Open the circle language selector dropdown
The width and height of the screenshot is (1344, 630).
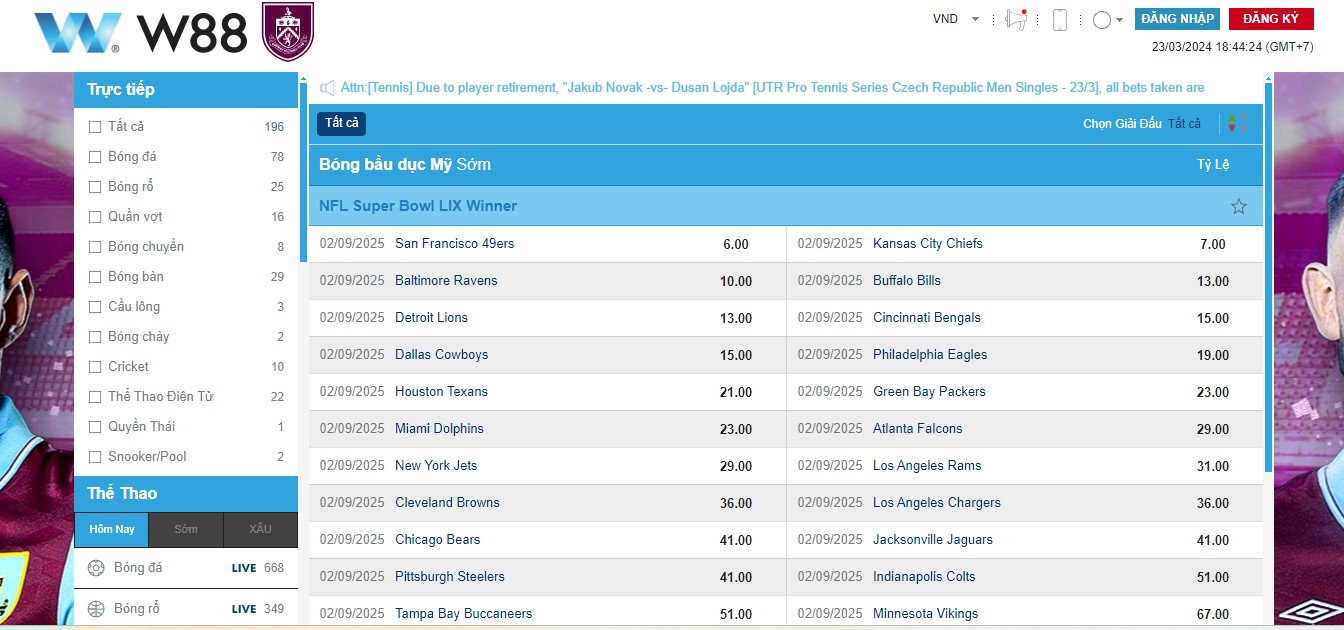tap(1107, 20)
